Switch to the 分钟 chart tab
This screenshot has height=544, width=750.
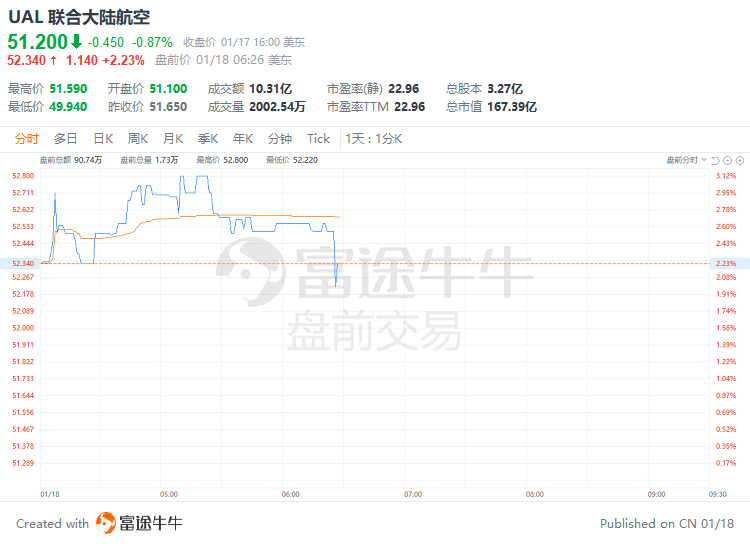click(280, 139)
